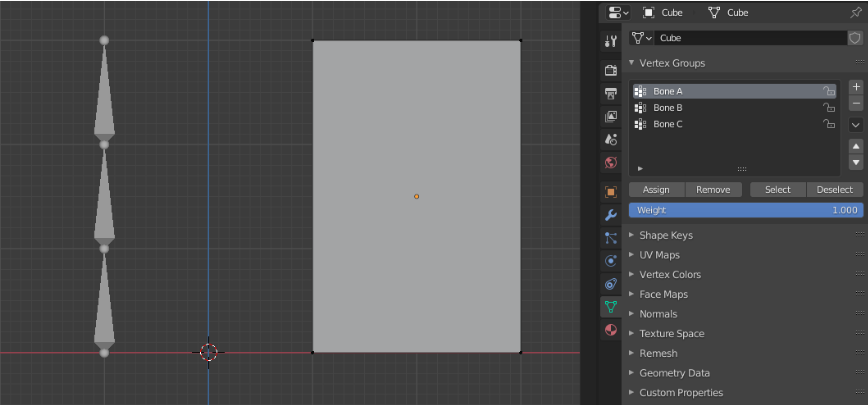Screen dimensions: 868x405
Task: Open the World properties tab
Action: pos(611,163)
